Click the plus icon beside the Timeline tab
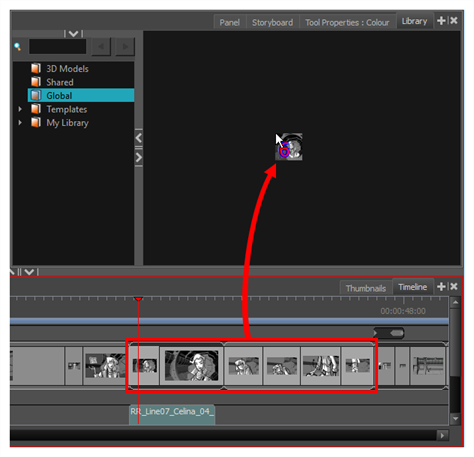Viewport: 474px width, 457px height. (441, 287)
